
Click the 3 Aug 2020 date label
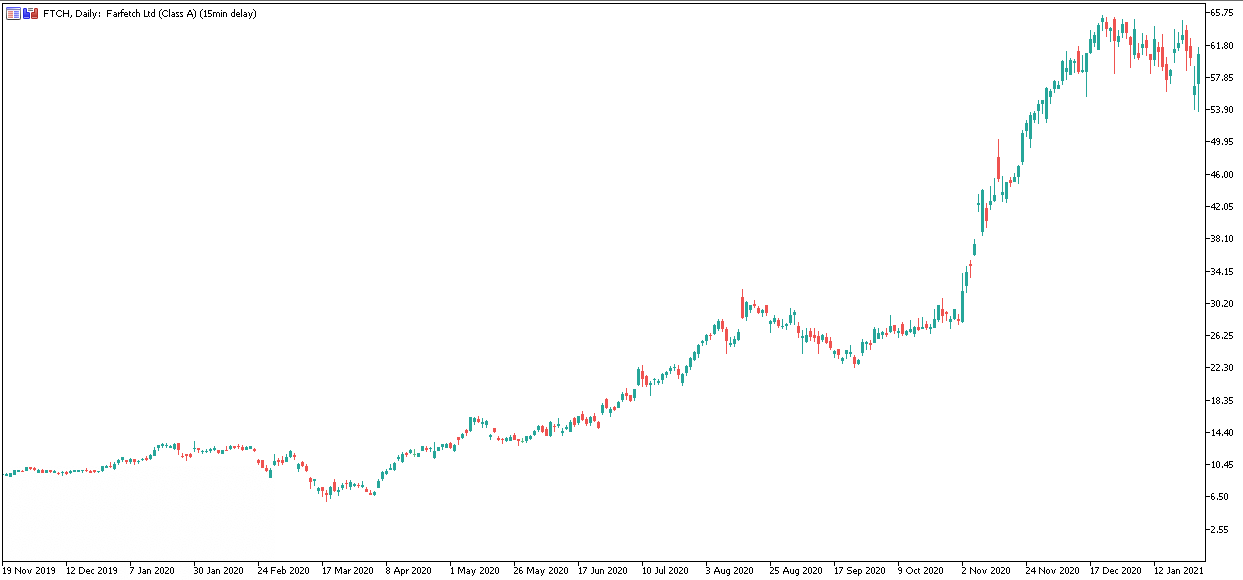pyautogui.click(x=730, y=570)
